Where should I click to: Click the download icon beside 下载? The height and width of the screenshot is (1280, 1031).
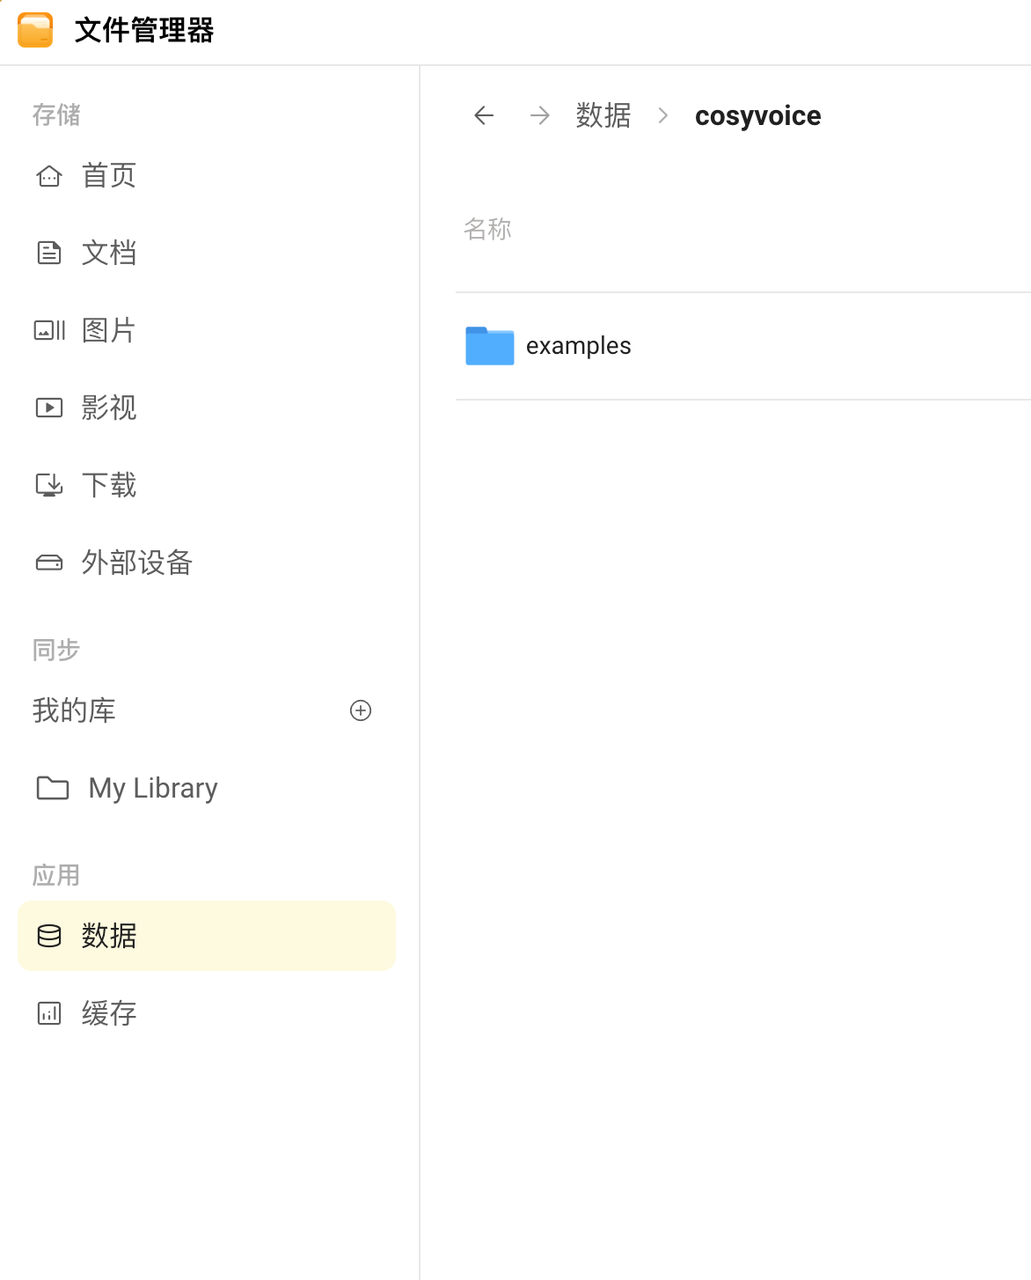tap(49, 485)
